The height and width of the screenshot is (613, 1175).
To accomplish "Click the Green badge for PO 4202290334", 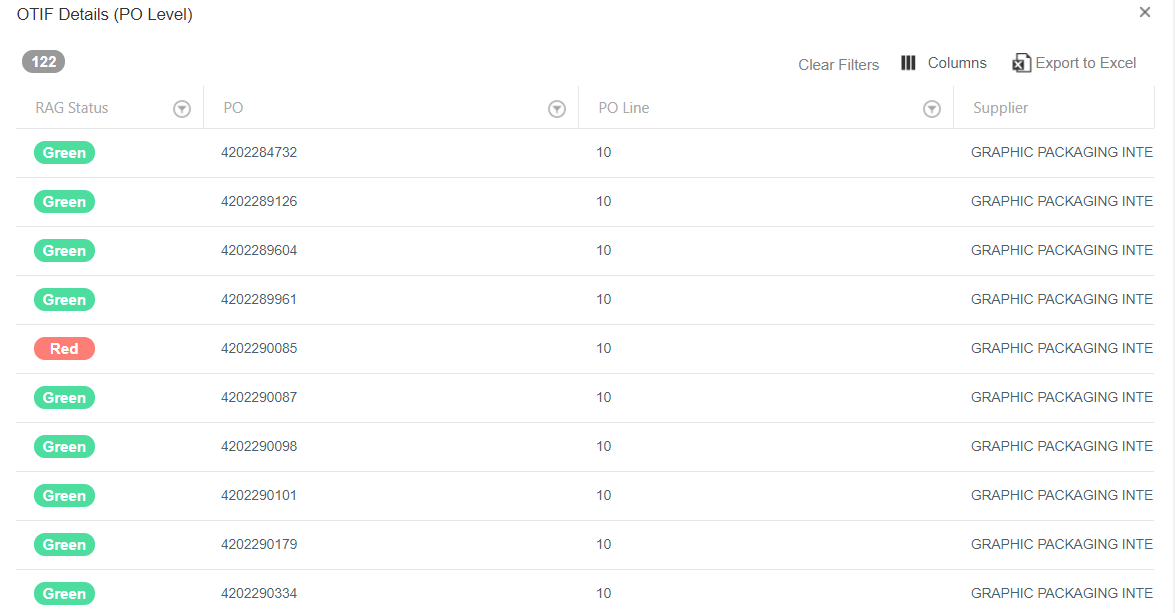I will click(64, 593).
